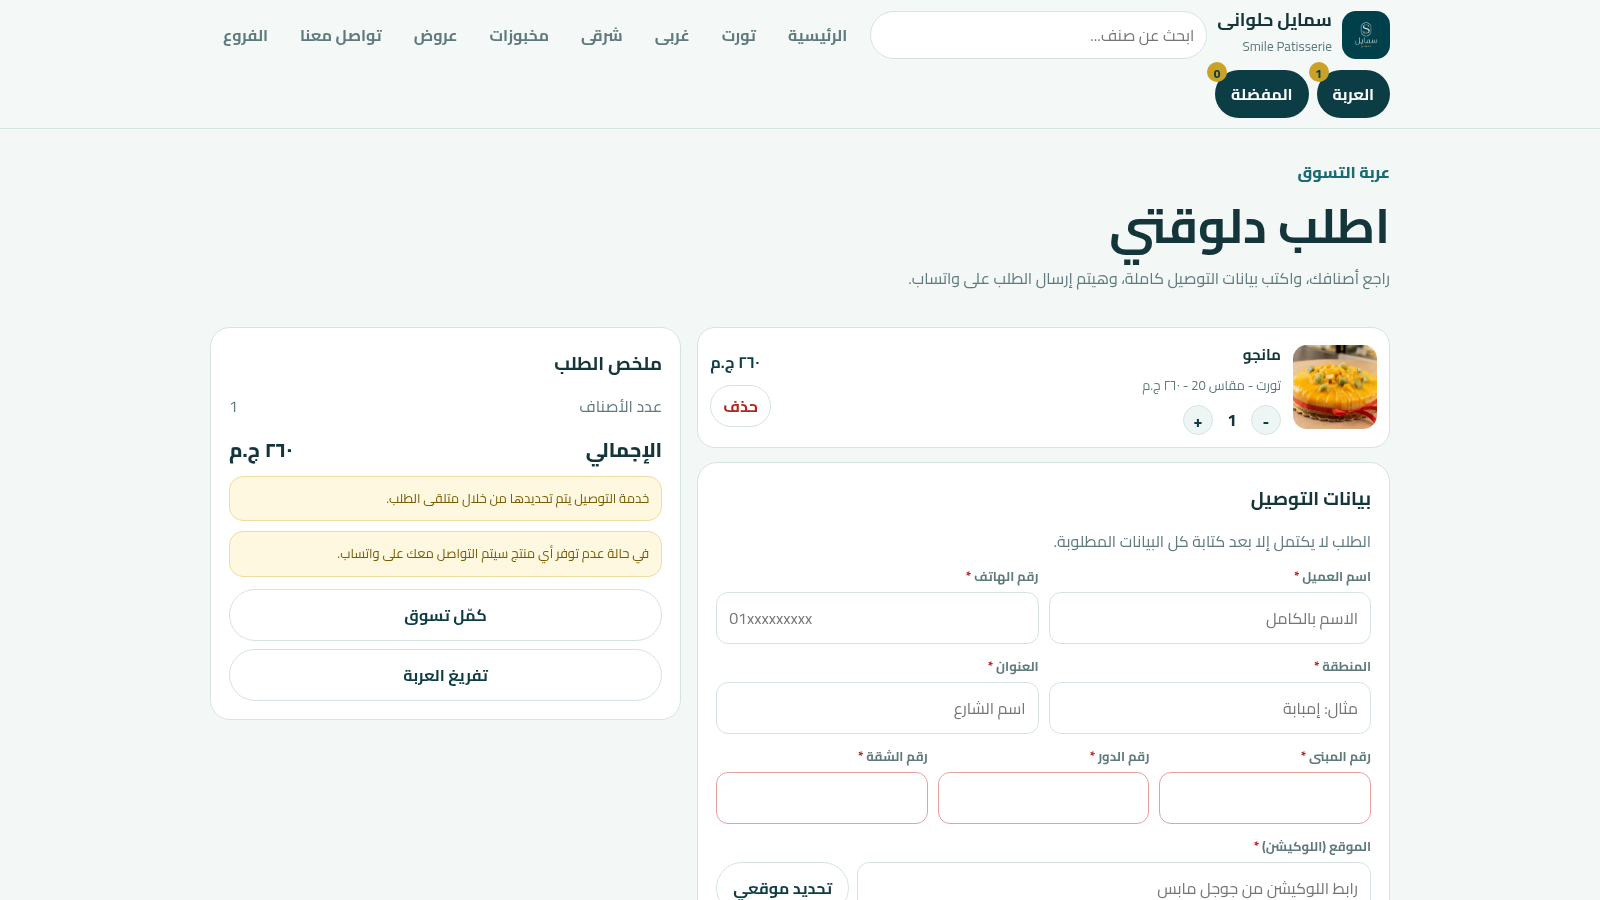Decrease mango cake quantity with minus button
This screenshot has height=900, width=1600.
click(x=1266, y=421)
